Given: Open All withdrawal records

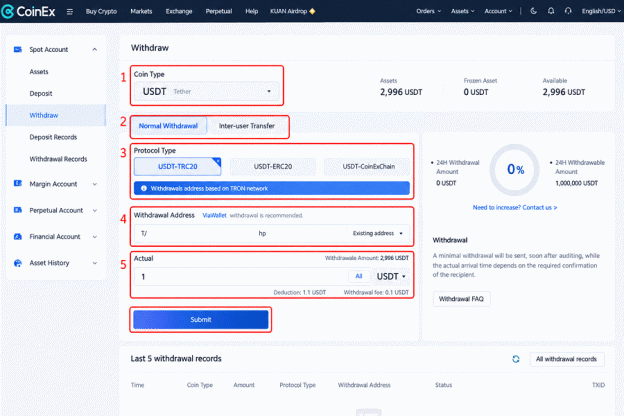Looking at the screenshot, I should (x=566, y=359).
